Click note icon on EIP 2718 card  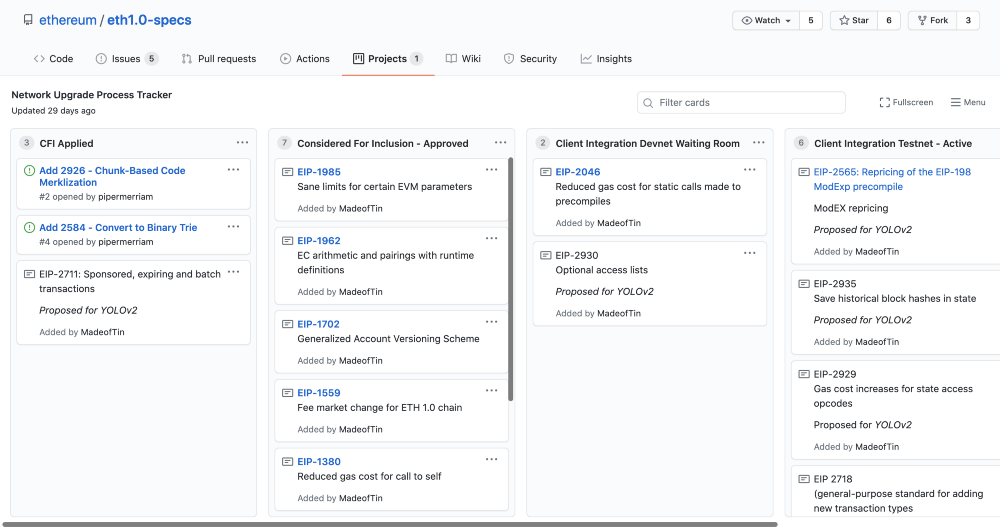click(804, 479)
